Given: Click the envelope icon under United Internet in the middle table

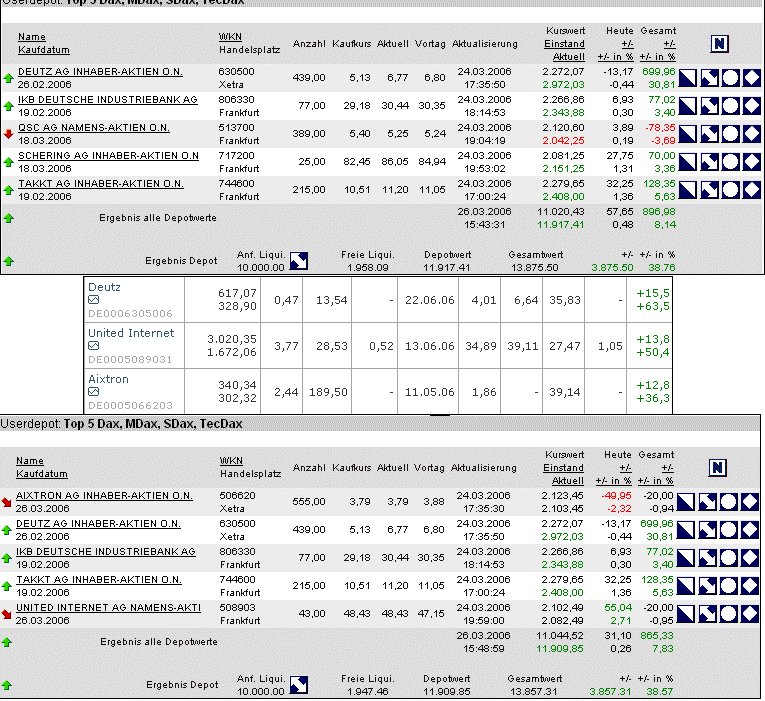Looking at the screenshot, I should click(94, 346).
